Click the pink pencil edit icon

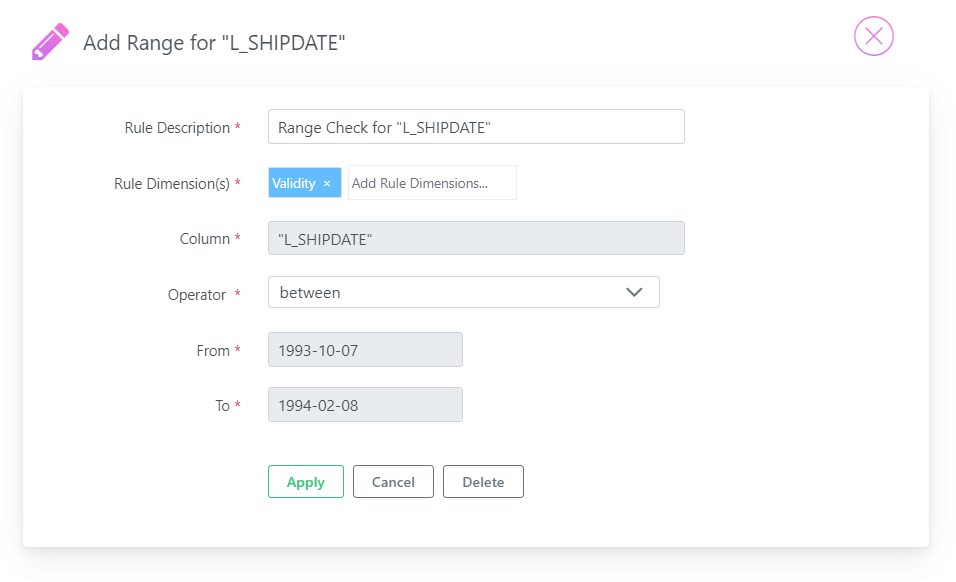point(50,41)
